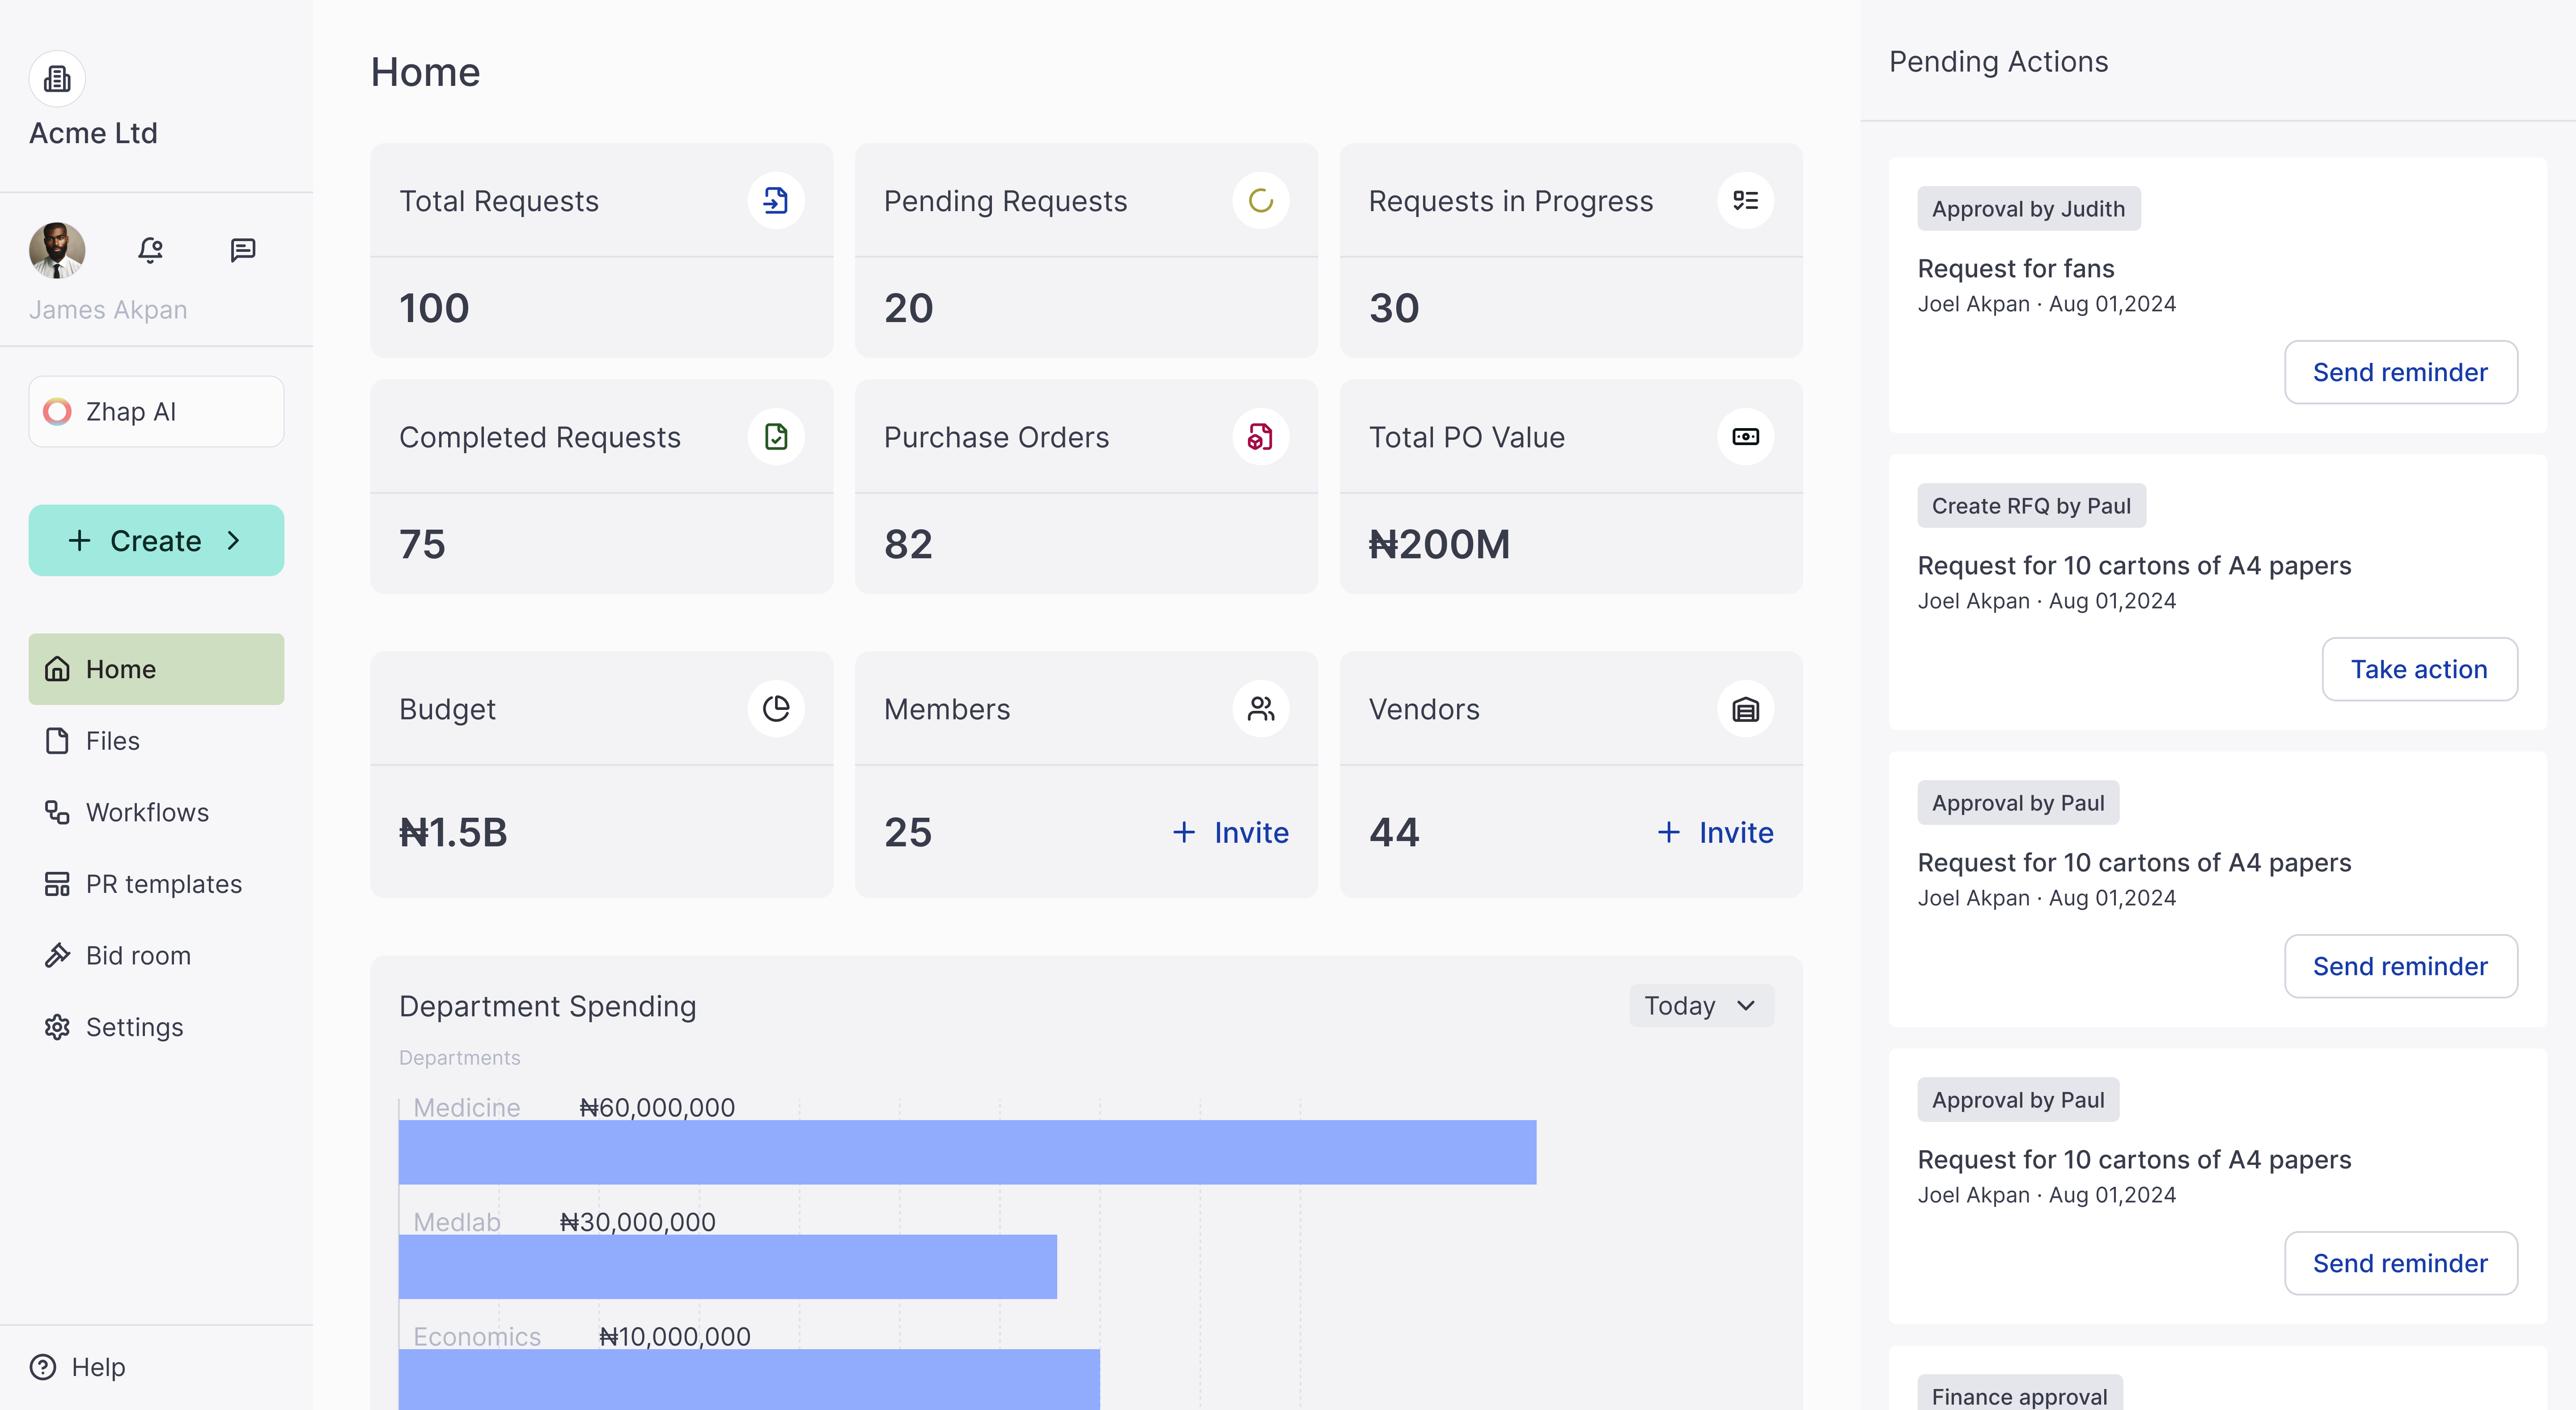Click Requests in Progress value 30

[1393, 308]
